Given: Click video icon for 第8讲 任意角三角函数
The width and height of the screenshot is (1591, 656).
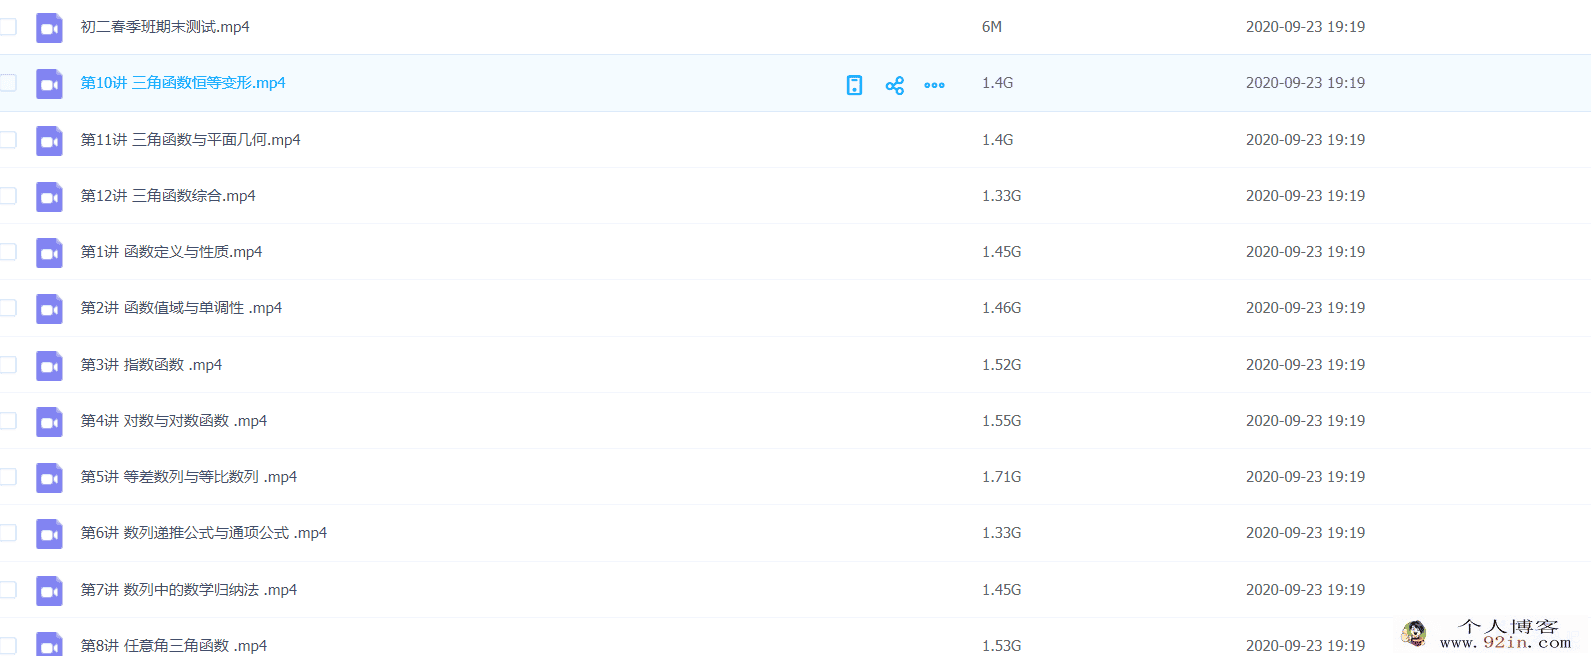Looking at the screenshot, I should click(x=49, y=644).
